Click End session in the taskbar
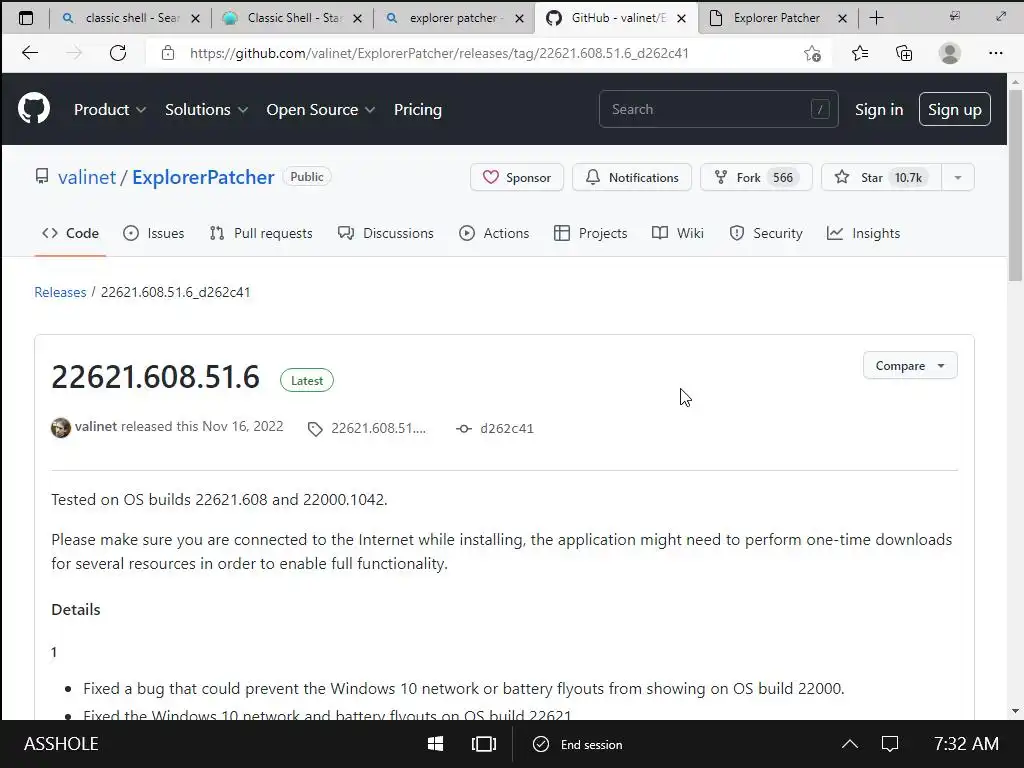 click(578, 744)
